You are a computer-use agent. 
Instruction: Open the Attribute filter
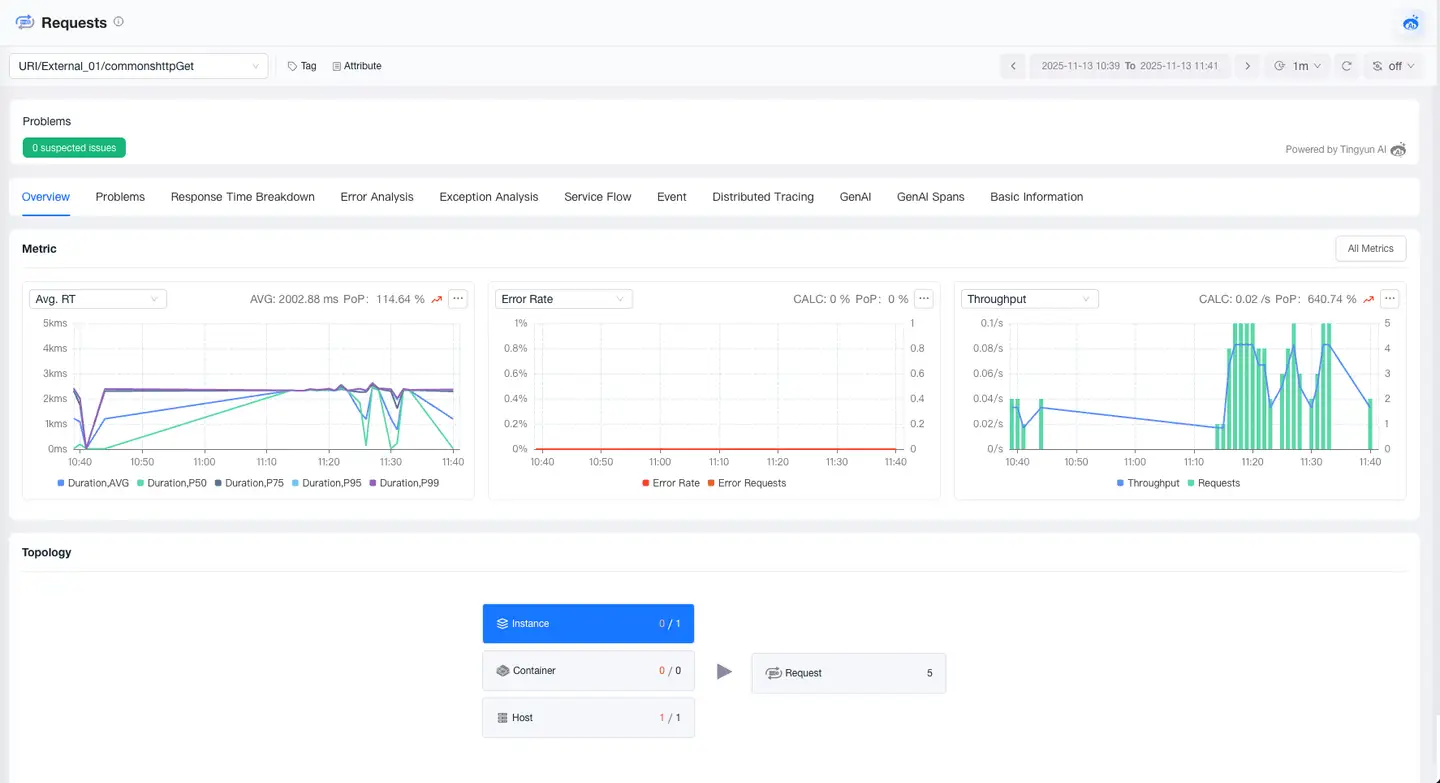pyautogui.click(x=356, y=66)
